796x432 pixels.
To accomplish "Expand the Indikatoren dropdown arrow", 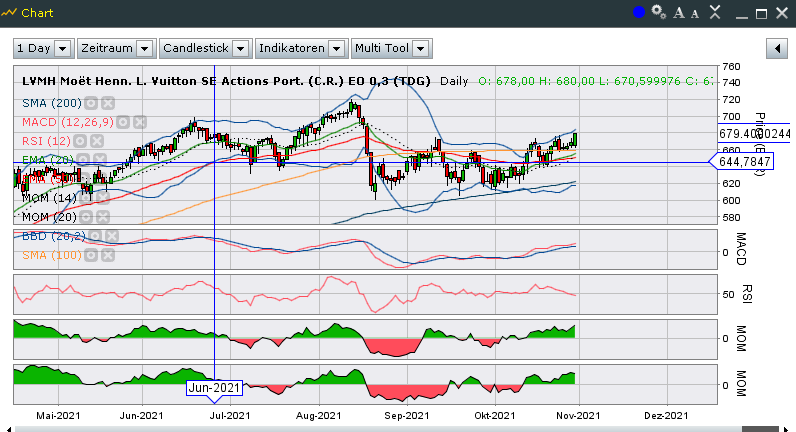I will pyautogui.click(x=337, y=49).
